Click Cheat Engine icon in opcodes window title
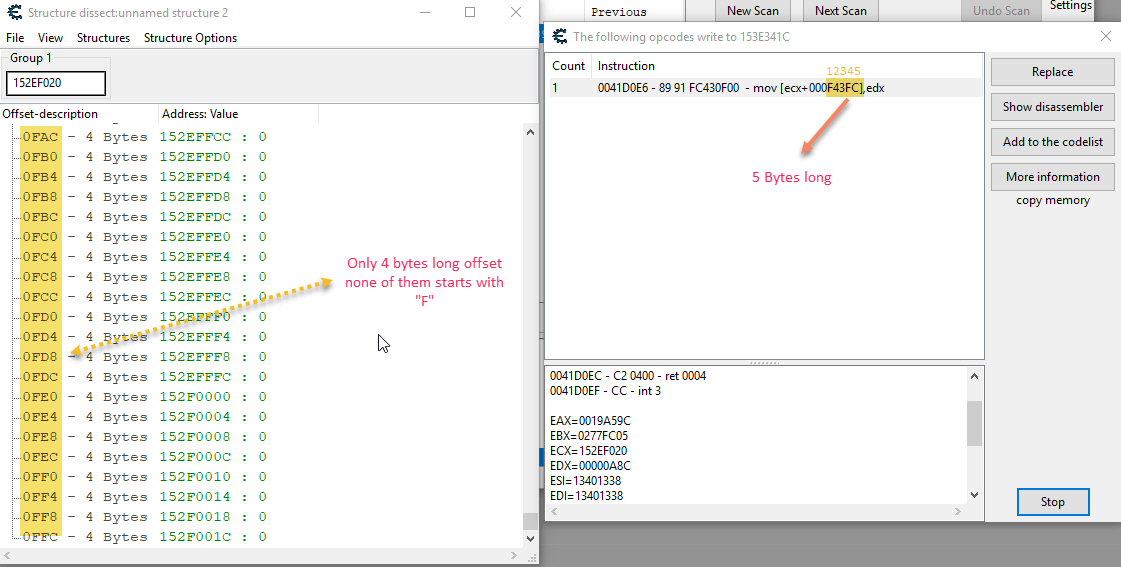Viewport: 1121px width, 567px height. tap(560, 36)
